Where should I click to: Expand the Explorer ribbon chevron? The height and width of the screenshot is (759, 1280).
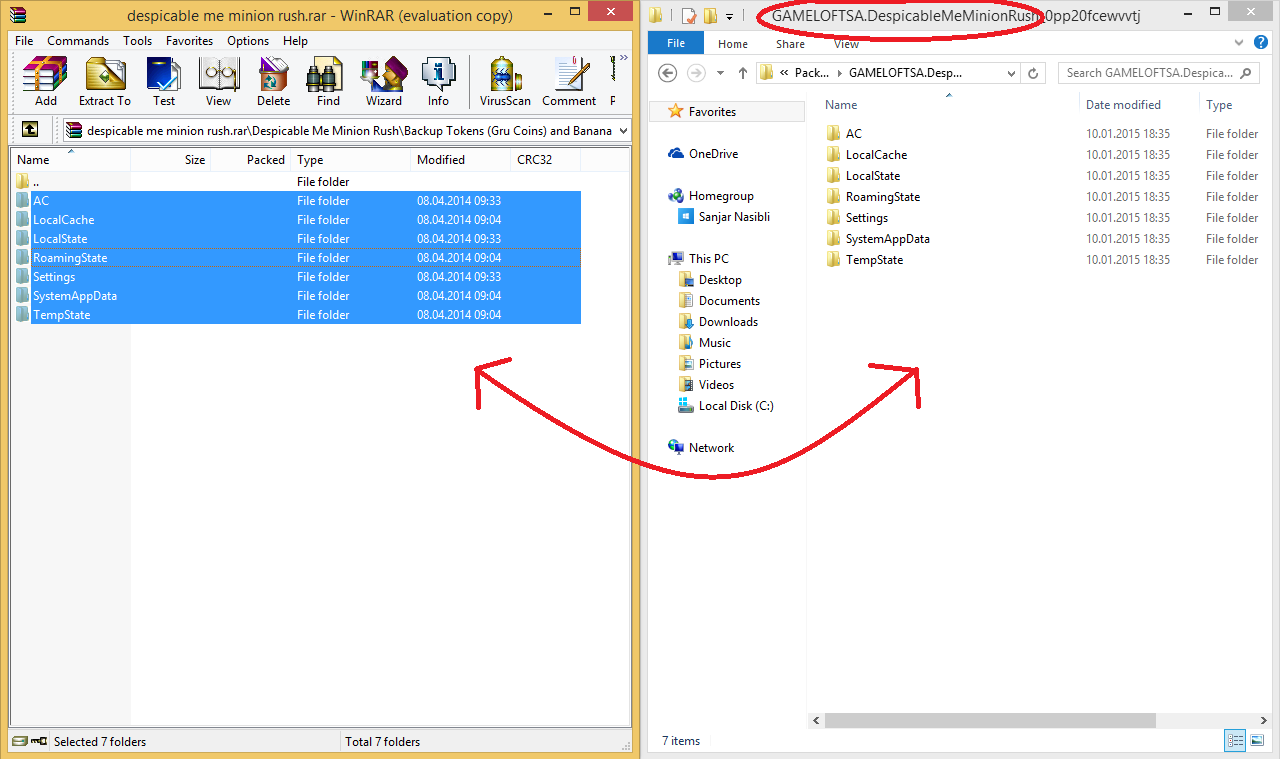[x=1239, y=43]
